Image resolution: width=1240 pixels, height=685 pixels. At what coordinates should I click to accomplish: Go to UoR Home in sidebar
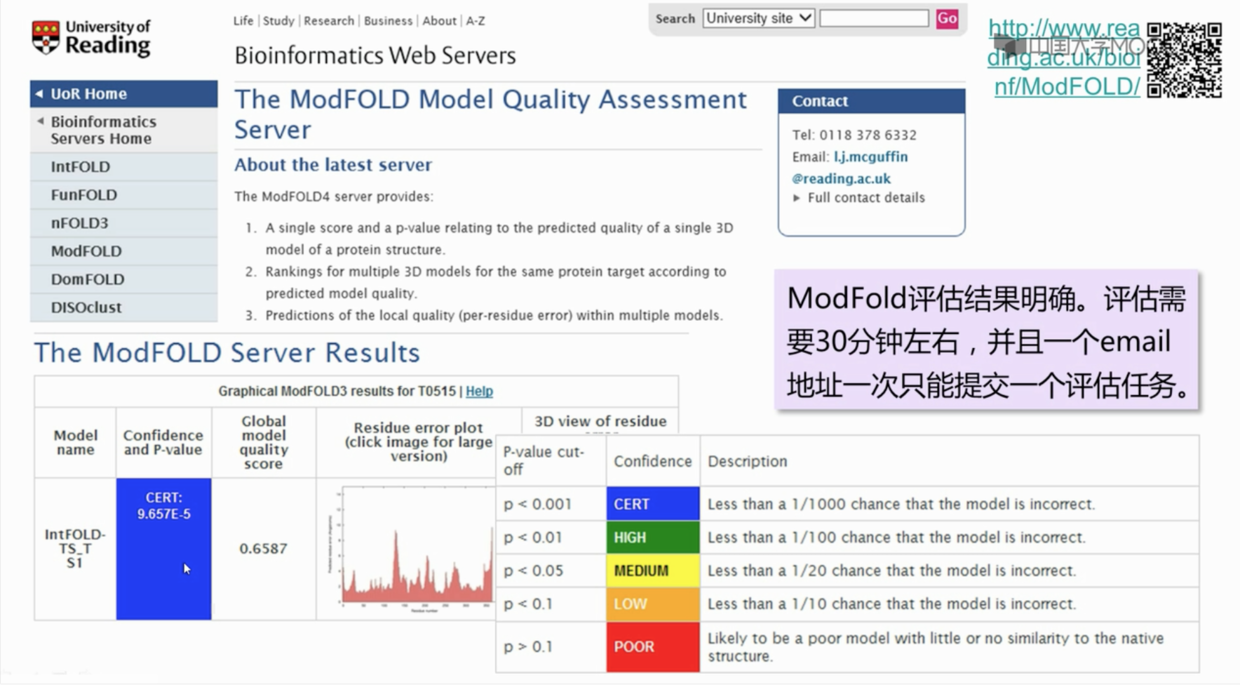point(124,94)
